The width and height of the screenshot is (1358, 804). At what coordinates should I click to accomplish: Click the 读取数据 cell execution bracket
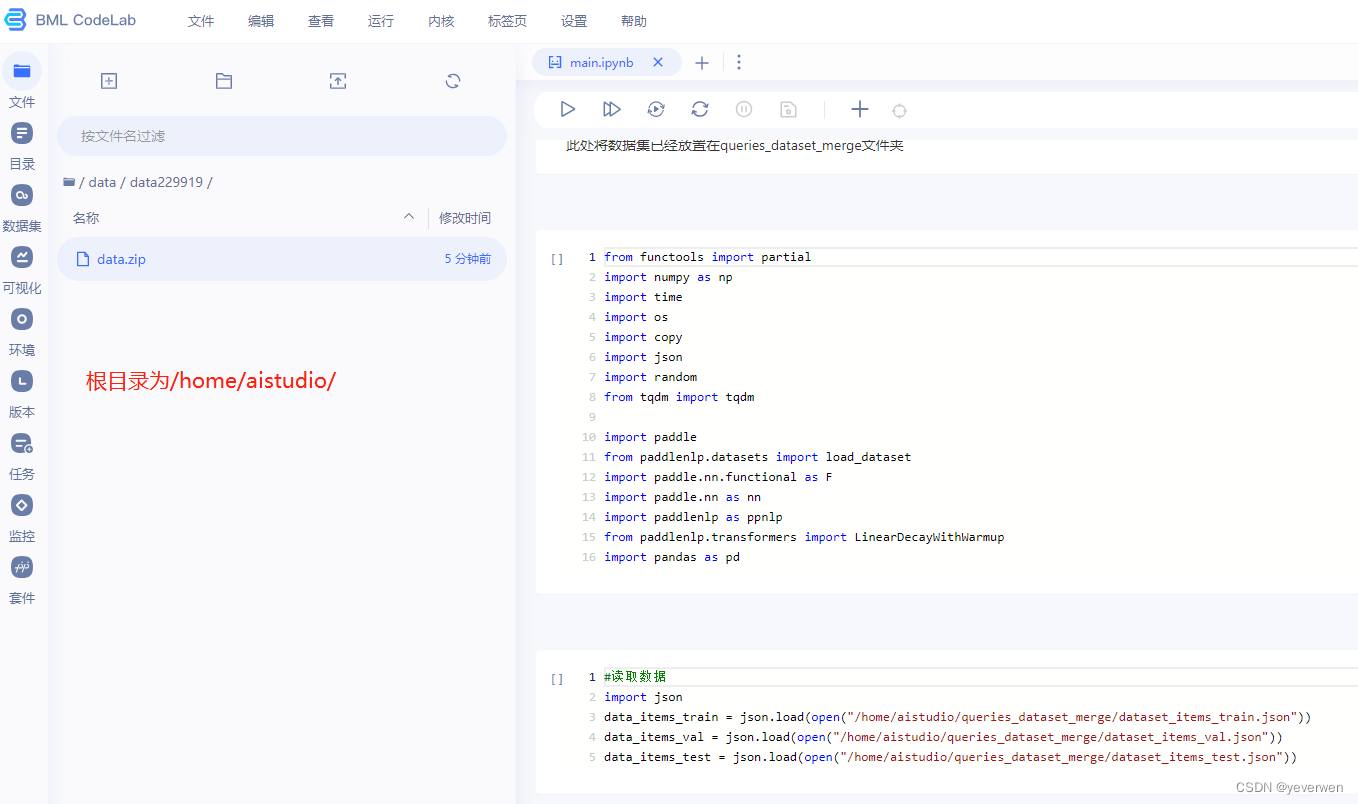pyautogui.click(x=557, y=679)
